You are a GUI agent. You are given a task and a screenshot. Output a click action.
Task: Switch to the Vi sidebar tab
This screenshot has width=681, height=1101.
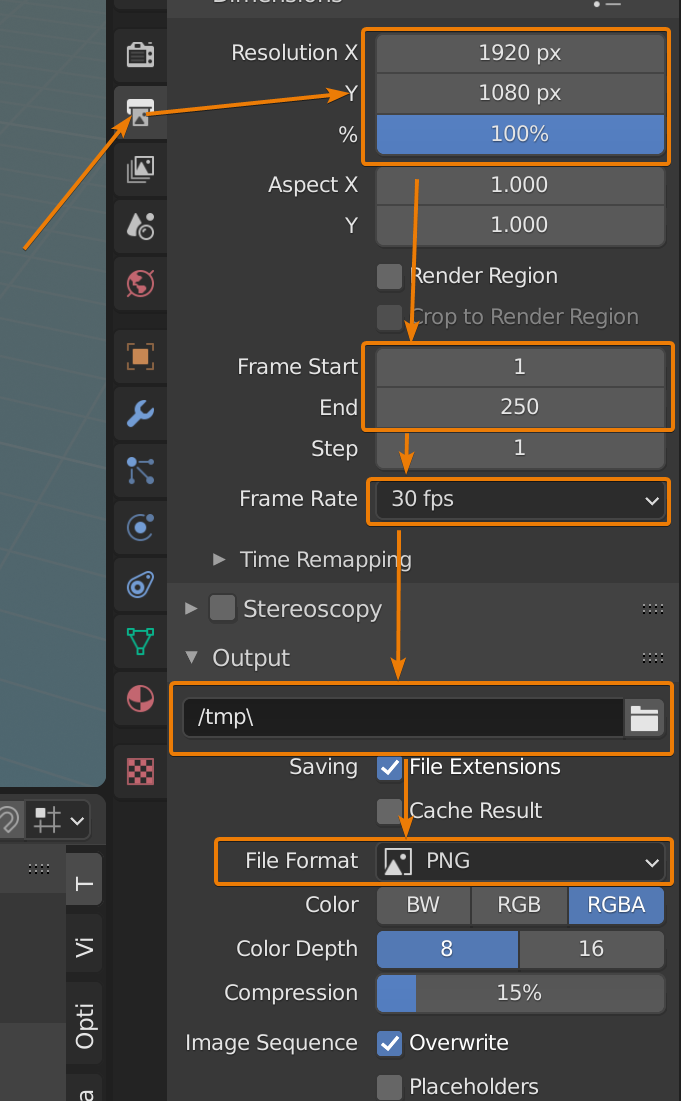(84, 948)
